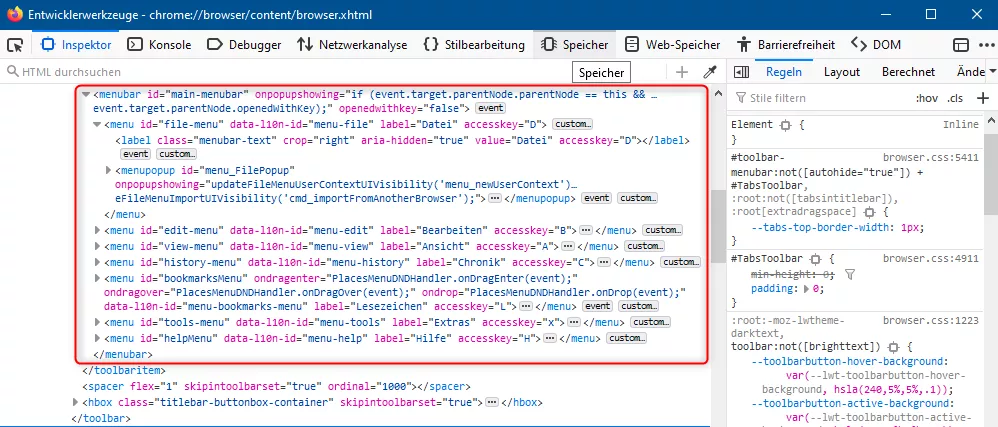Click the markup view vertical scrollbar
The image size is (998, 427).
[719, 255]
